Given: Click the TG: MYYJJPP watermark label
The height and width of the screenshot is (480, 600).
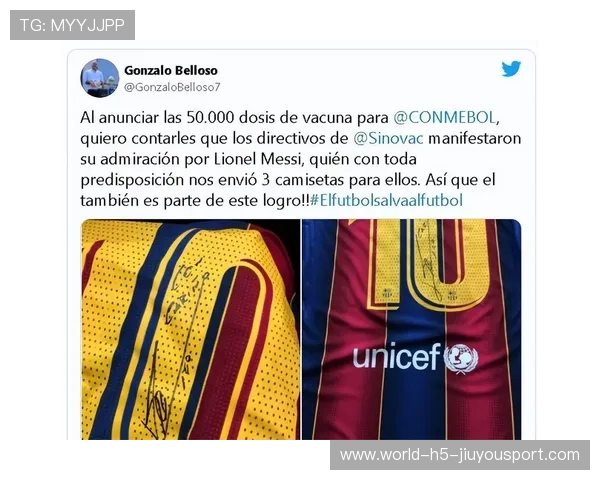Looking at the screenshot, I should (x=72, y=25).
